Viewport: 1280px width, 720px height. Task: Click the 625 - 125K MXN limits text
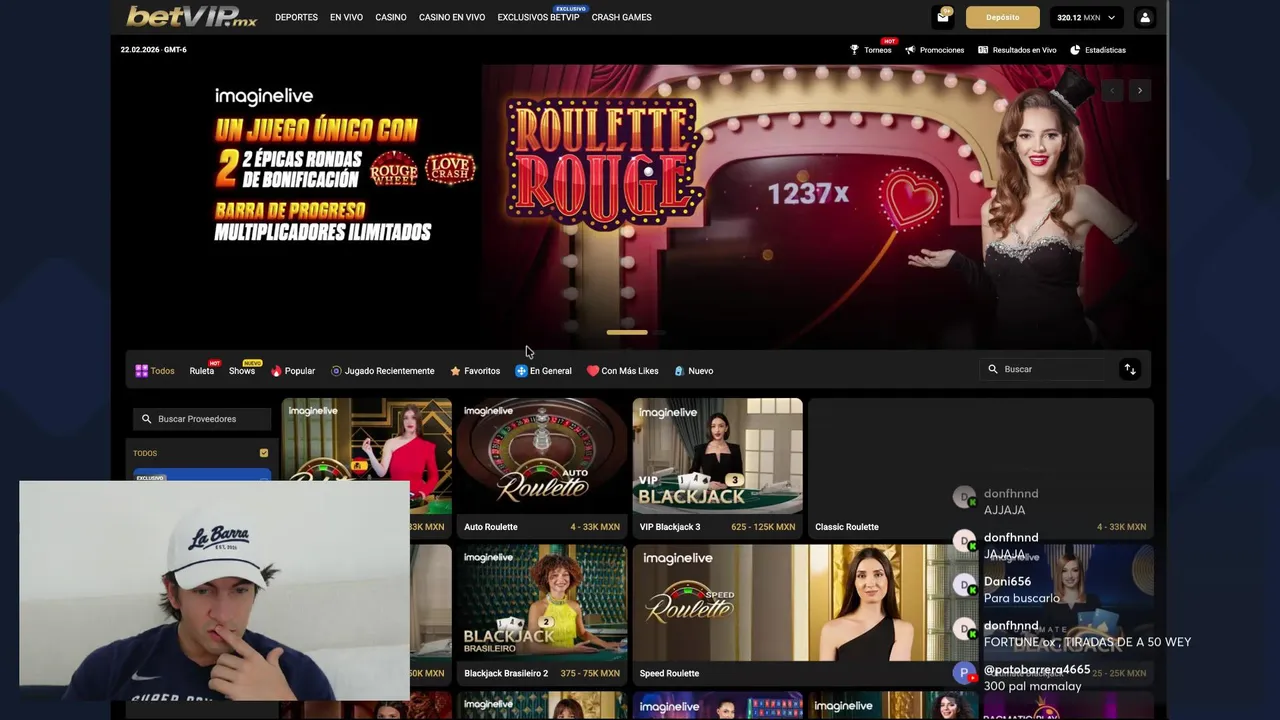763,527
